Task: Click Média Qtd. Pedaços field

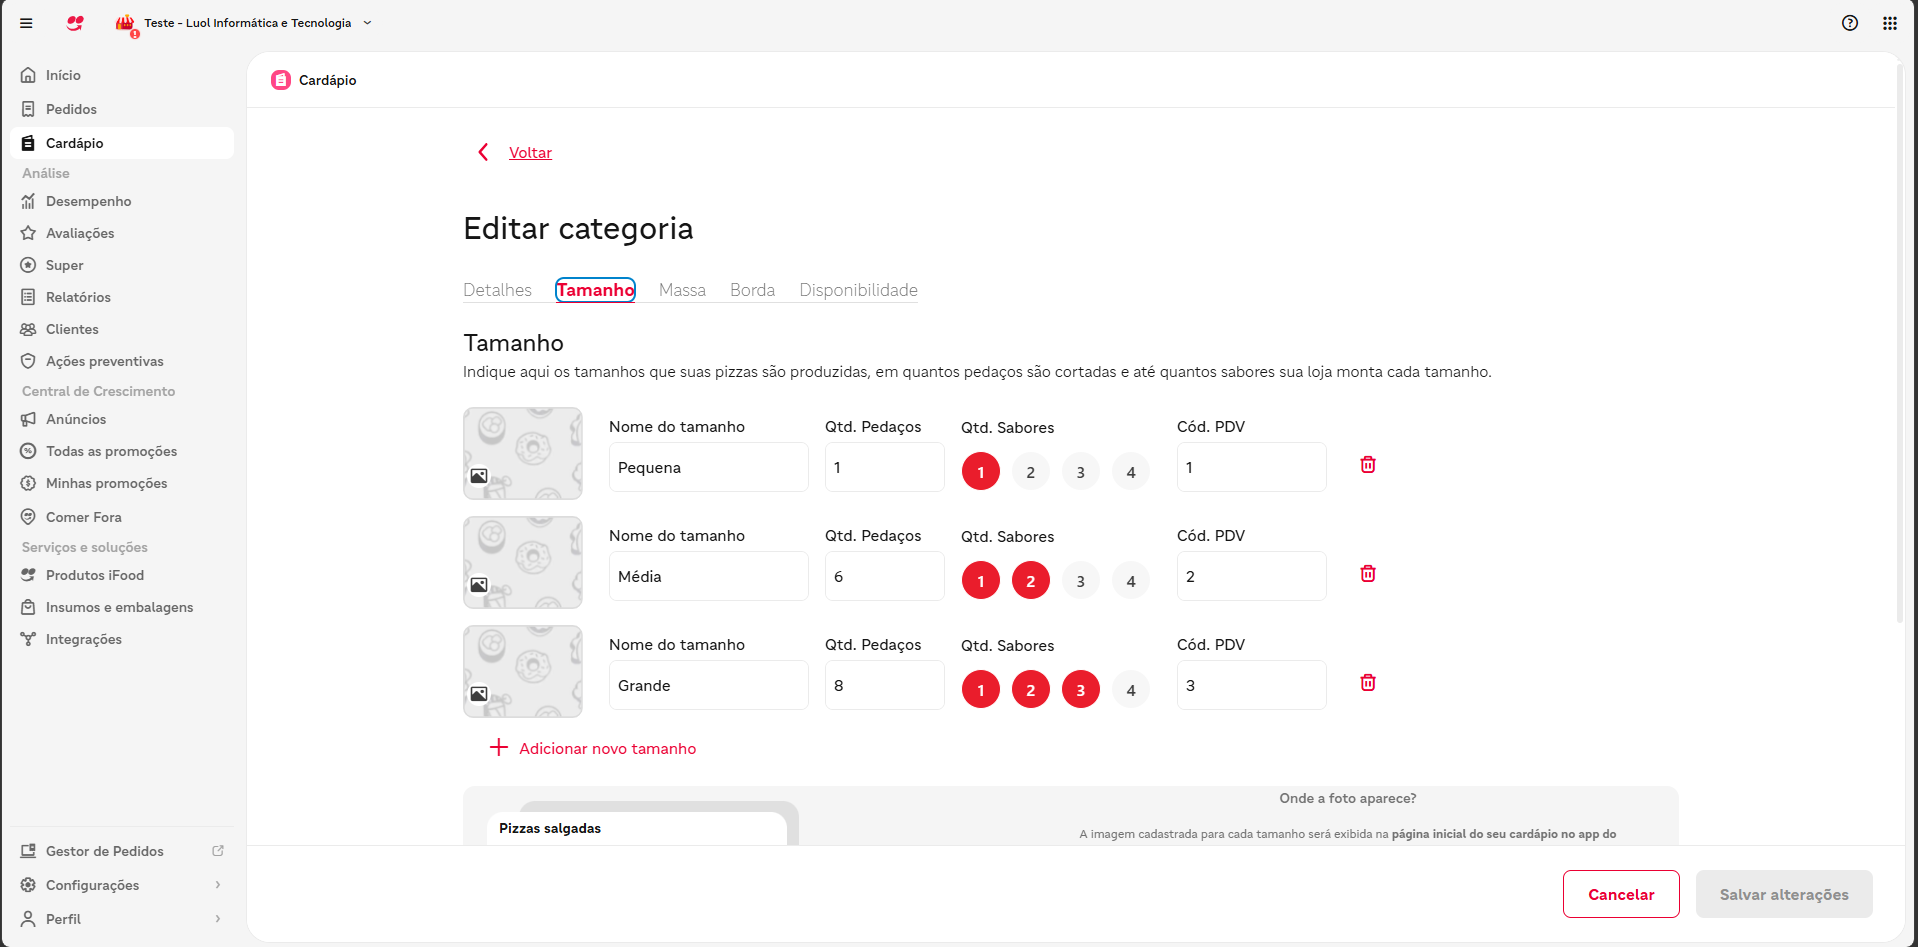Action: point(885,576)
